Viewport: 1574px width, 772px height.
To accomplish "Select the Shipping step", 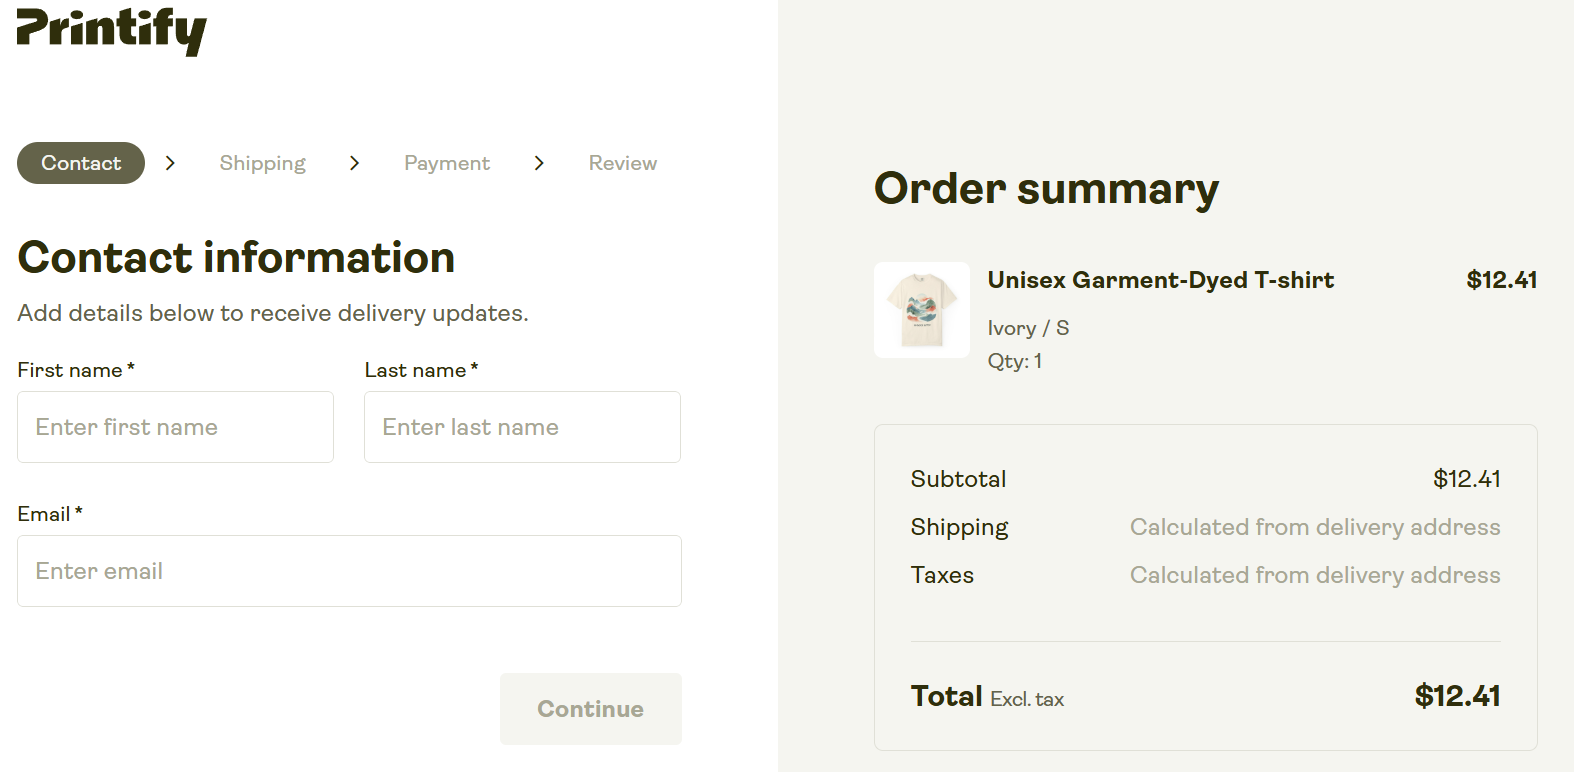I will tap(262, 162).
